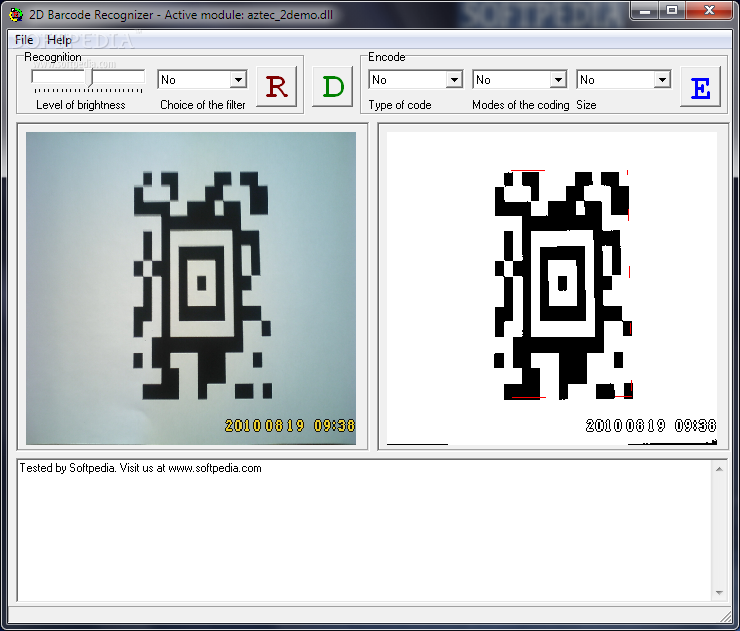Expand the Type of code dropdown

pos(454,80)
